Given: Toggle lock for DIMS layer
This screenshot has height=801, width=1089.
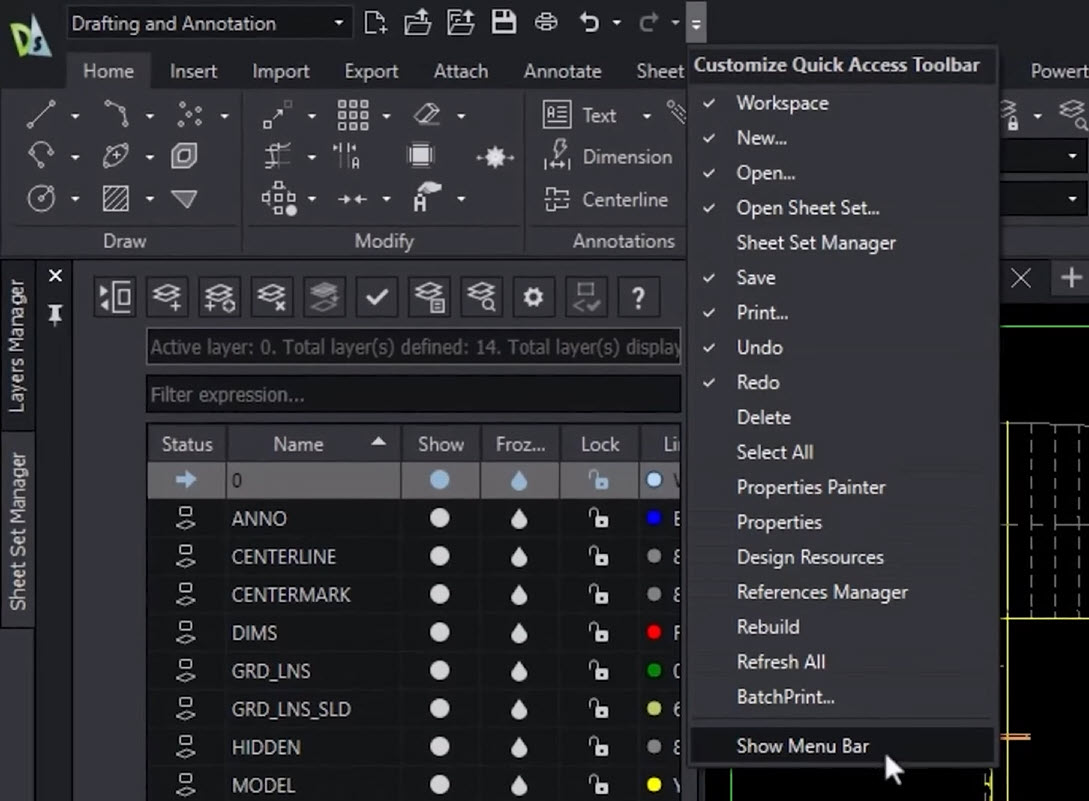Looking at the screenshot, I should [599, 633].
